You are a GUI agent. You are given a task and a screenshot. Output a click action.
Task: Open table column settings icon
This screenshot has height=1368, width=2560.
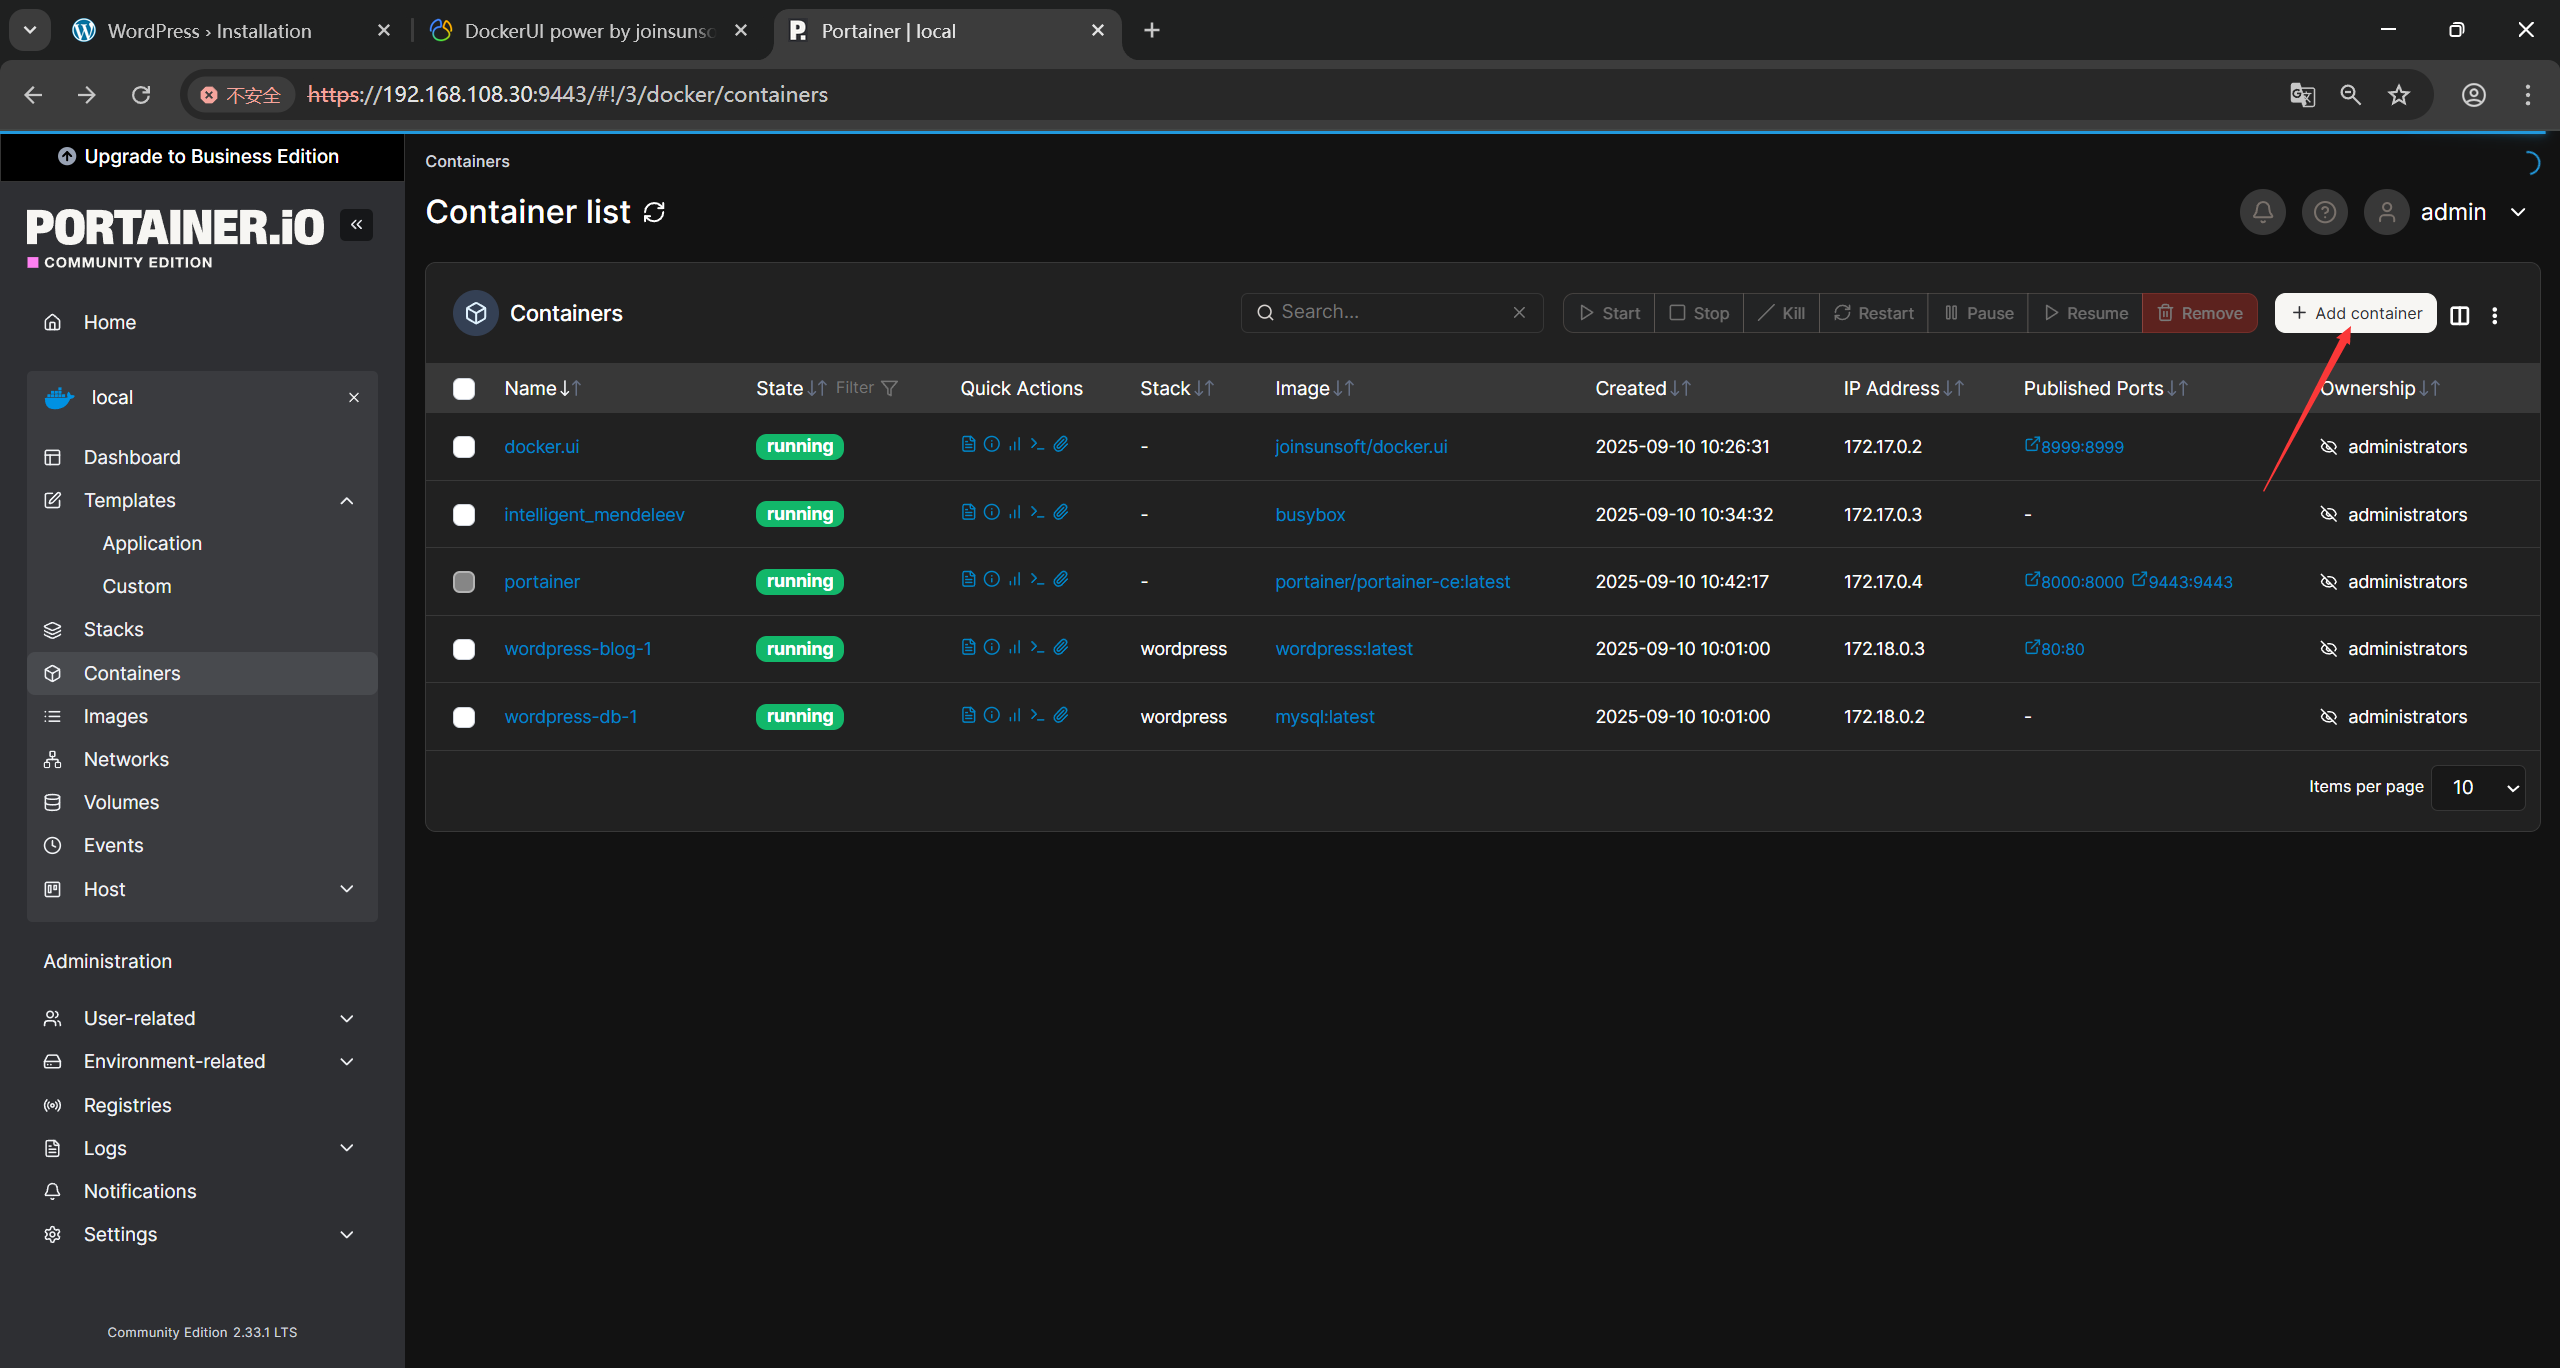(x=2459, y=315)
